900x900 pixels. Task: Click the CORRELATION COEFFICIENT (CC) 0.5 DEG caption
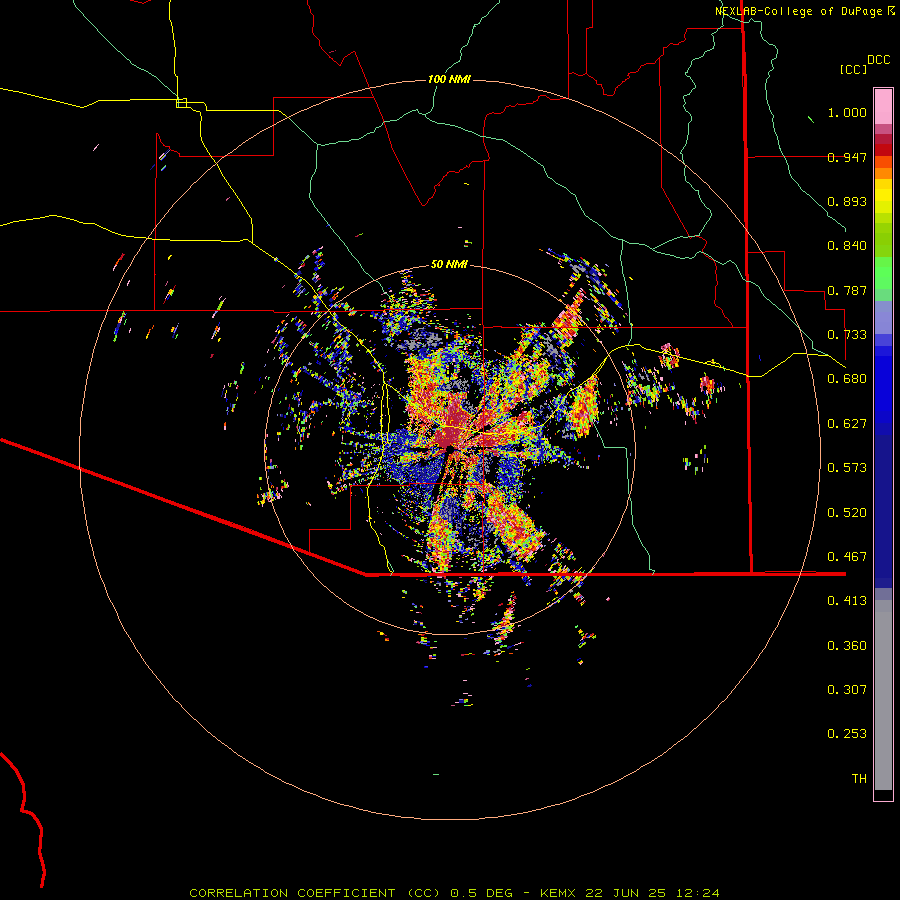[351, 893]
